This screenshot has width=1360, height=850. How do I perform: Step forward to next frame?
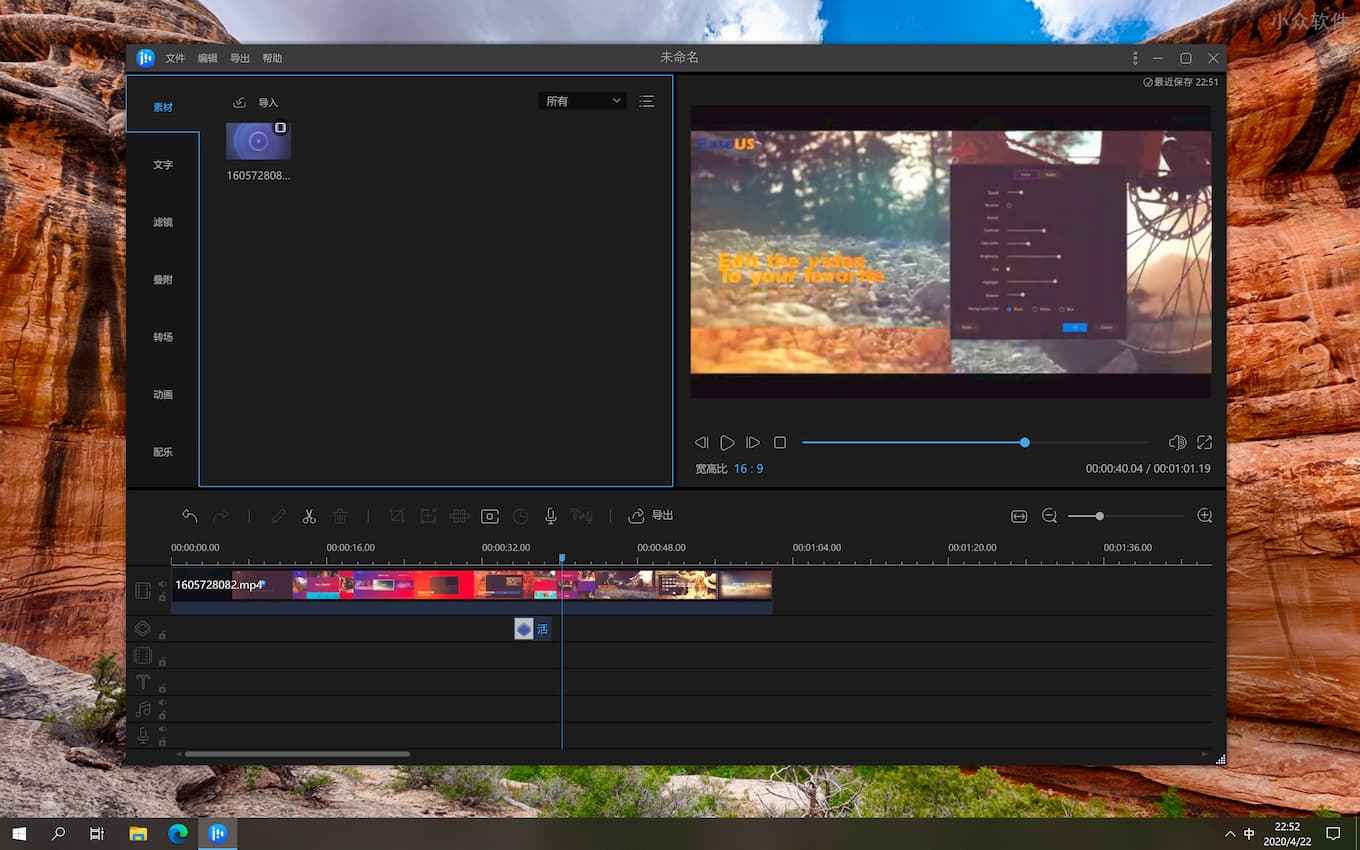pyautogui.click(x=753, y=442)
